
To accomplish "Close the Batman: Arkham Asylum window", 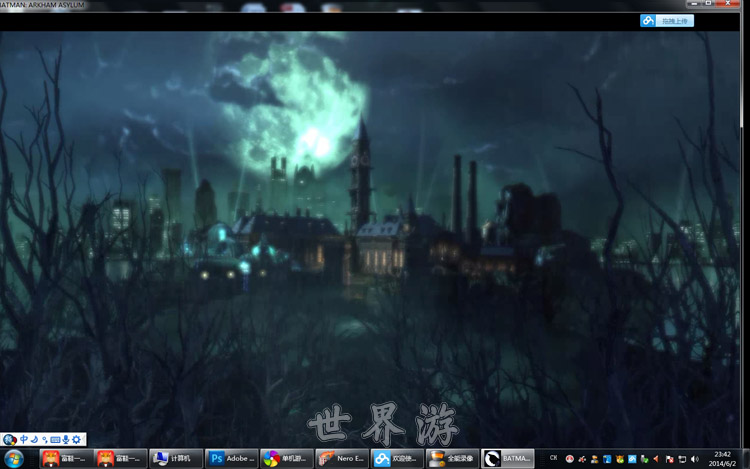I will pos(728,3).
